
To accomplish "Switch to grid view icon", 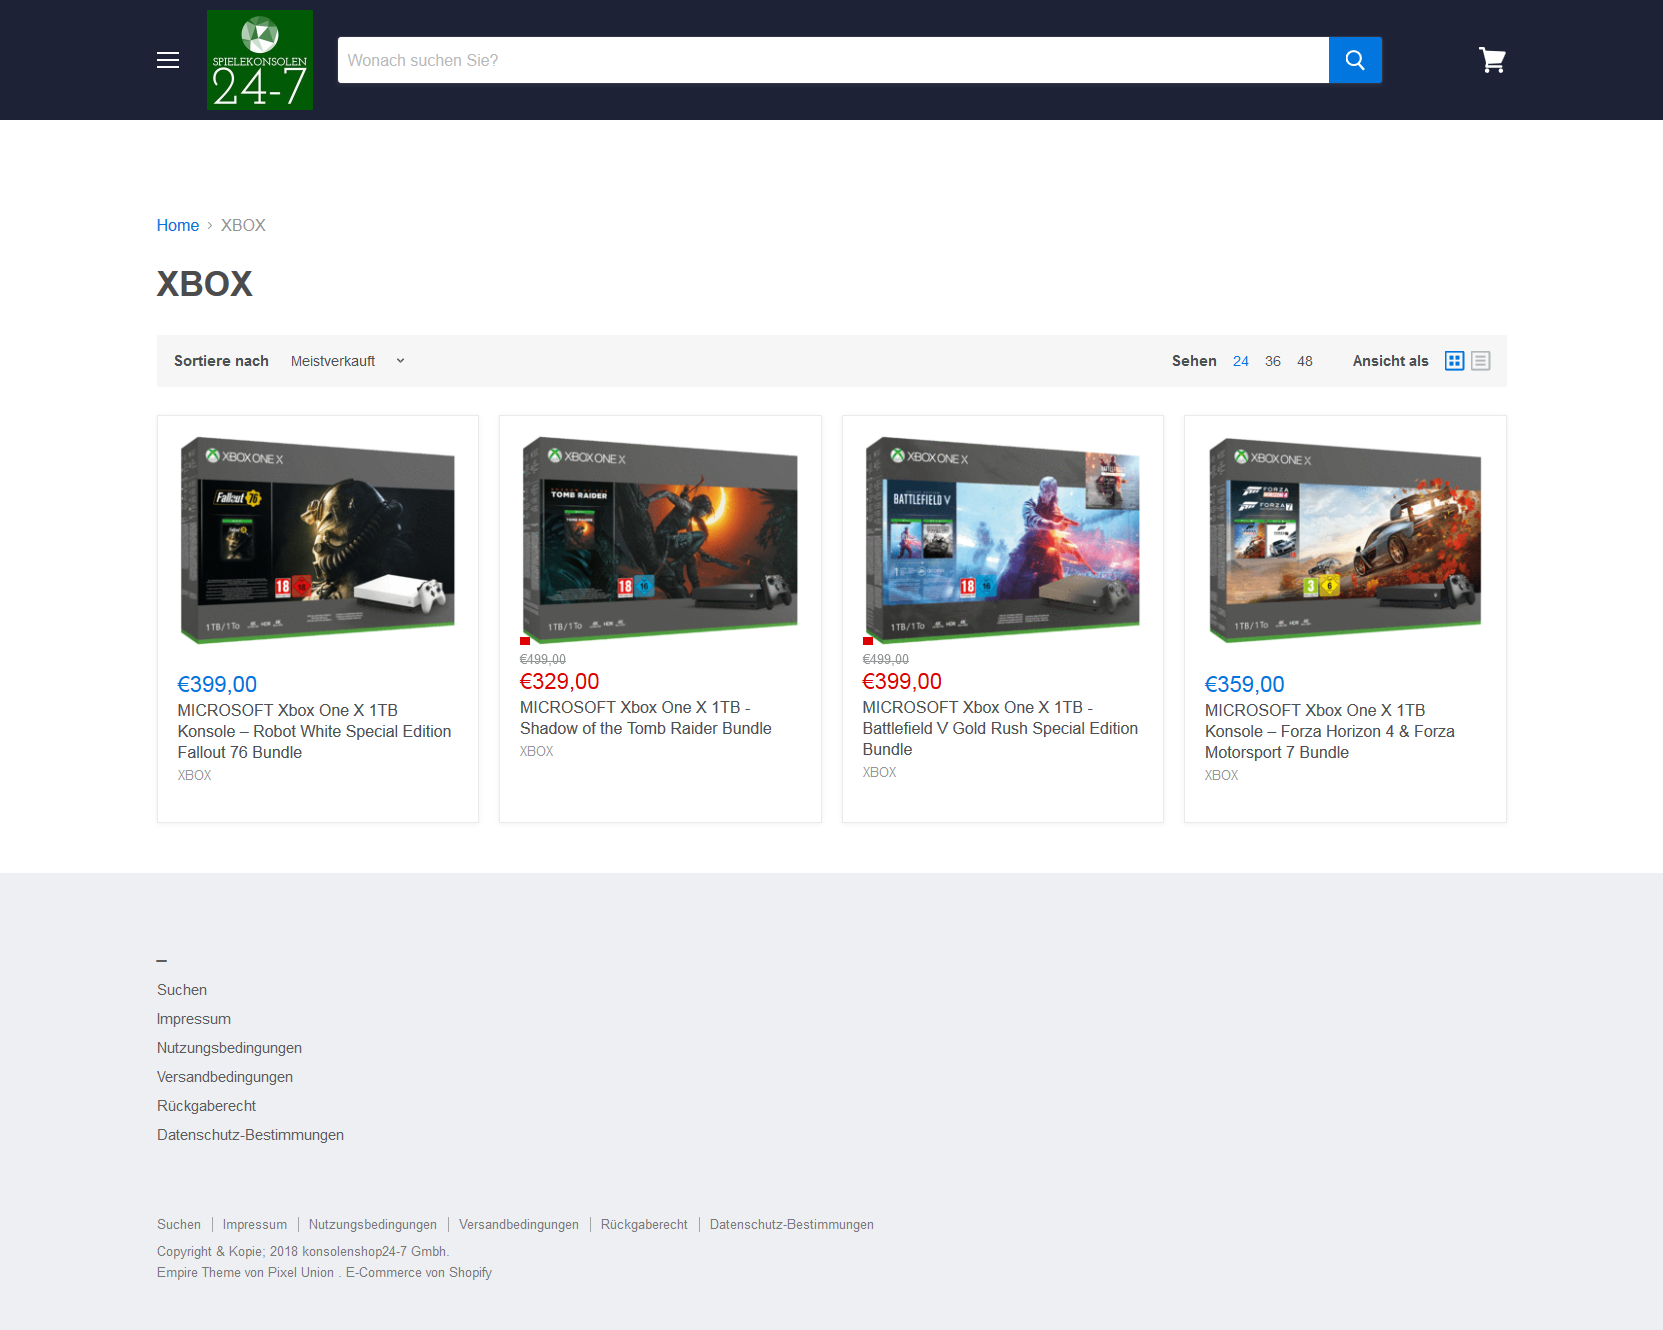I will coord(1454,361).
